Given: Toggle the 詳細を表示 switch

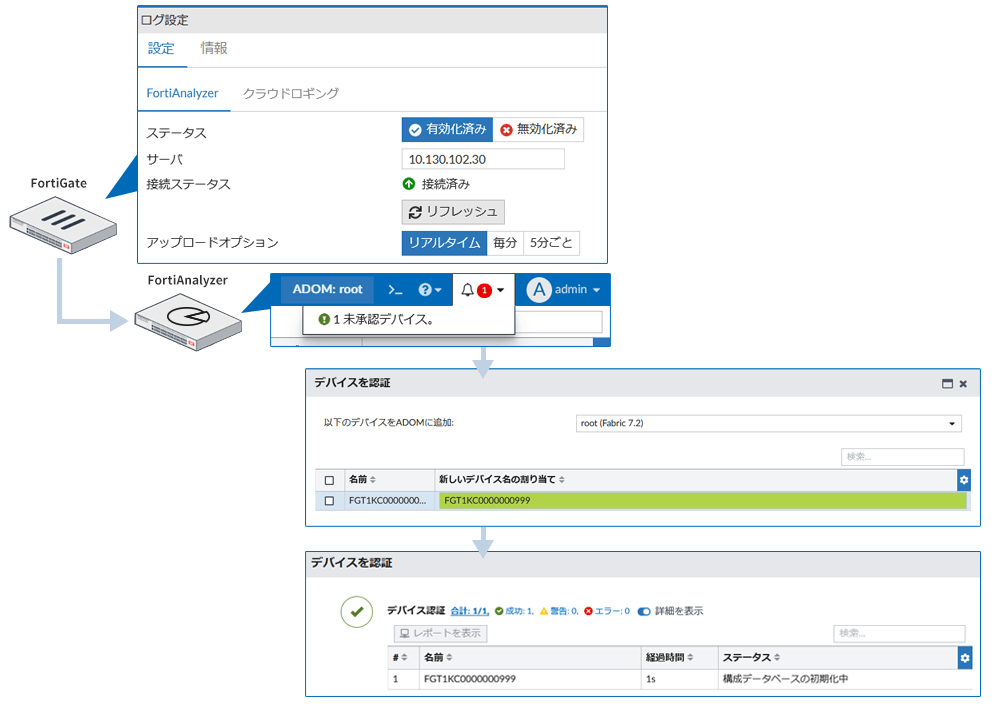Looking at the screenshot, I should click(x=644, y=611).
